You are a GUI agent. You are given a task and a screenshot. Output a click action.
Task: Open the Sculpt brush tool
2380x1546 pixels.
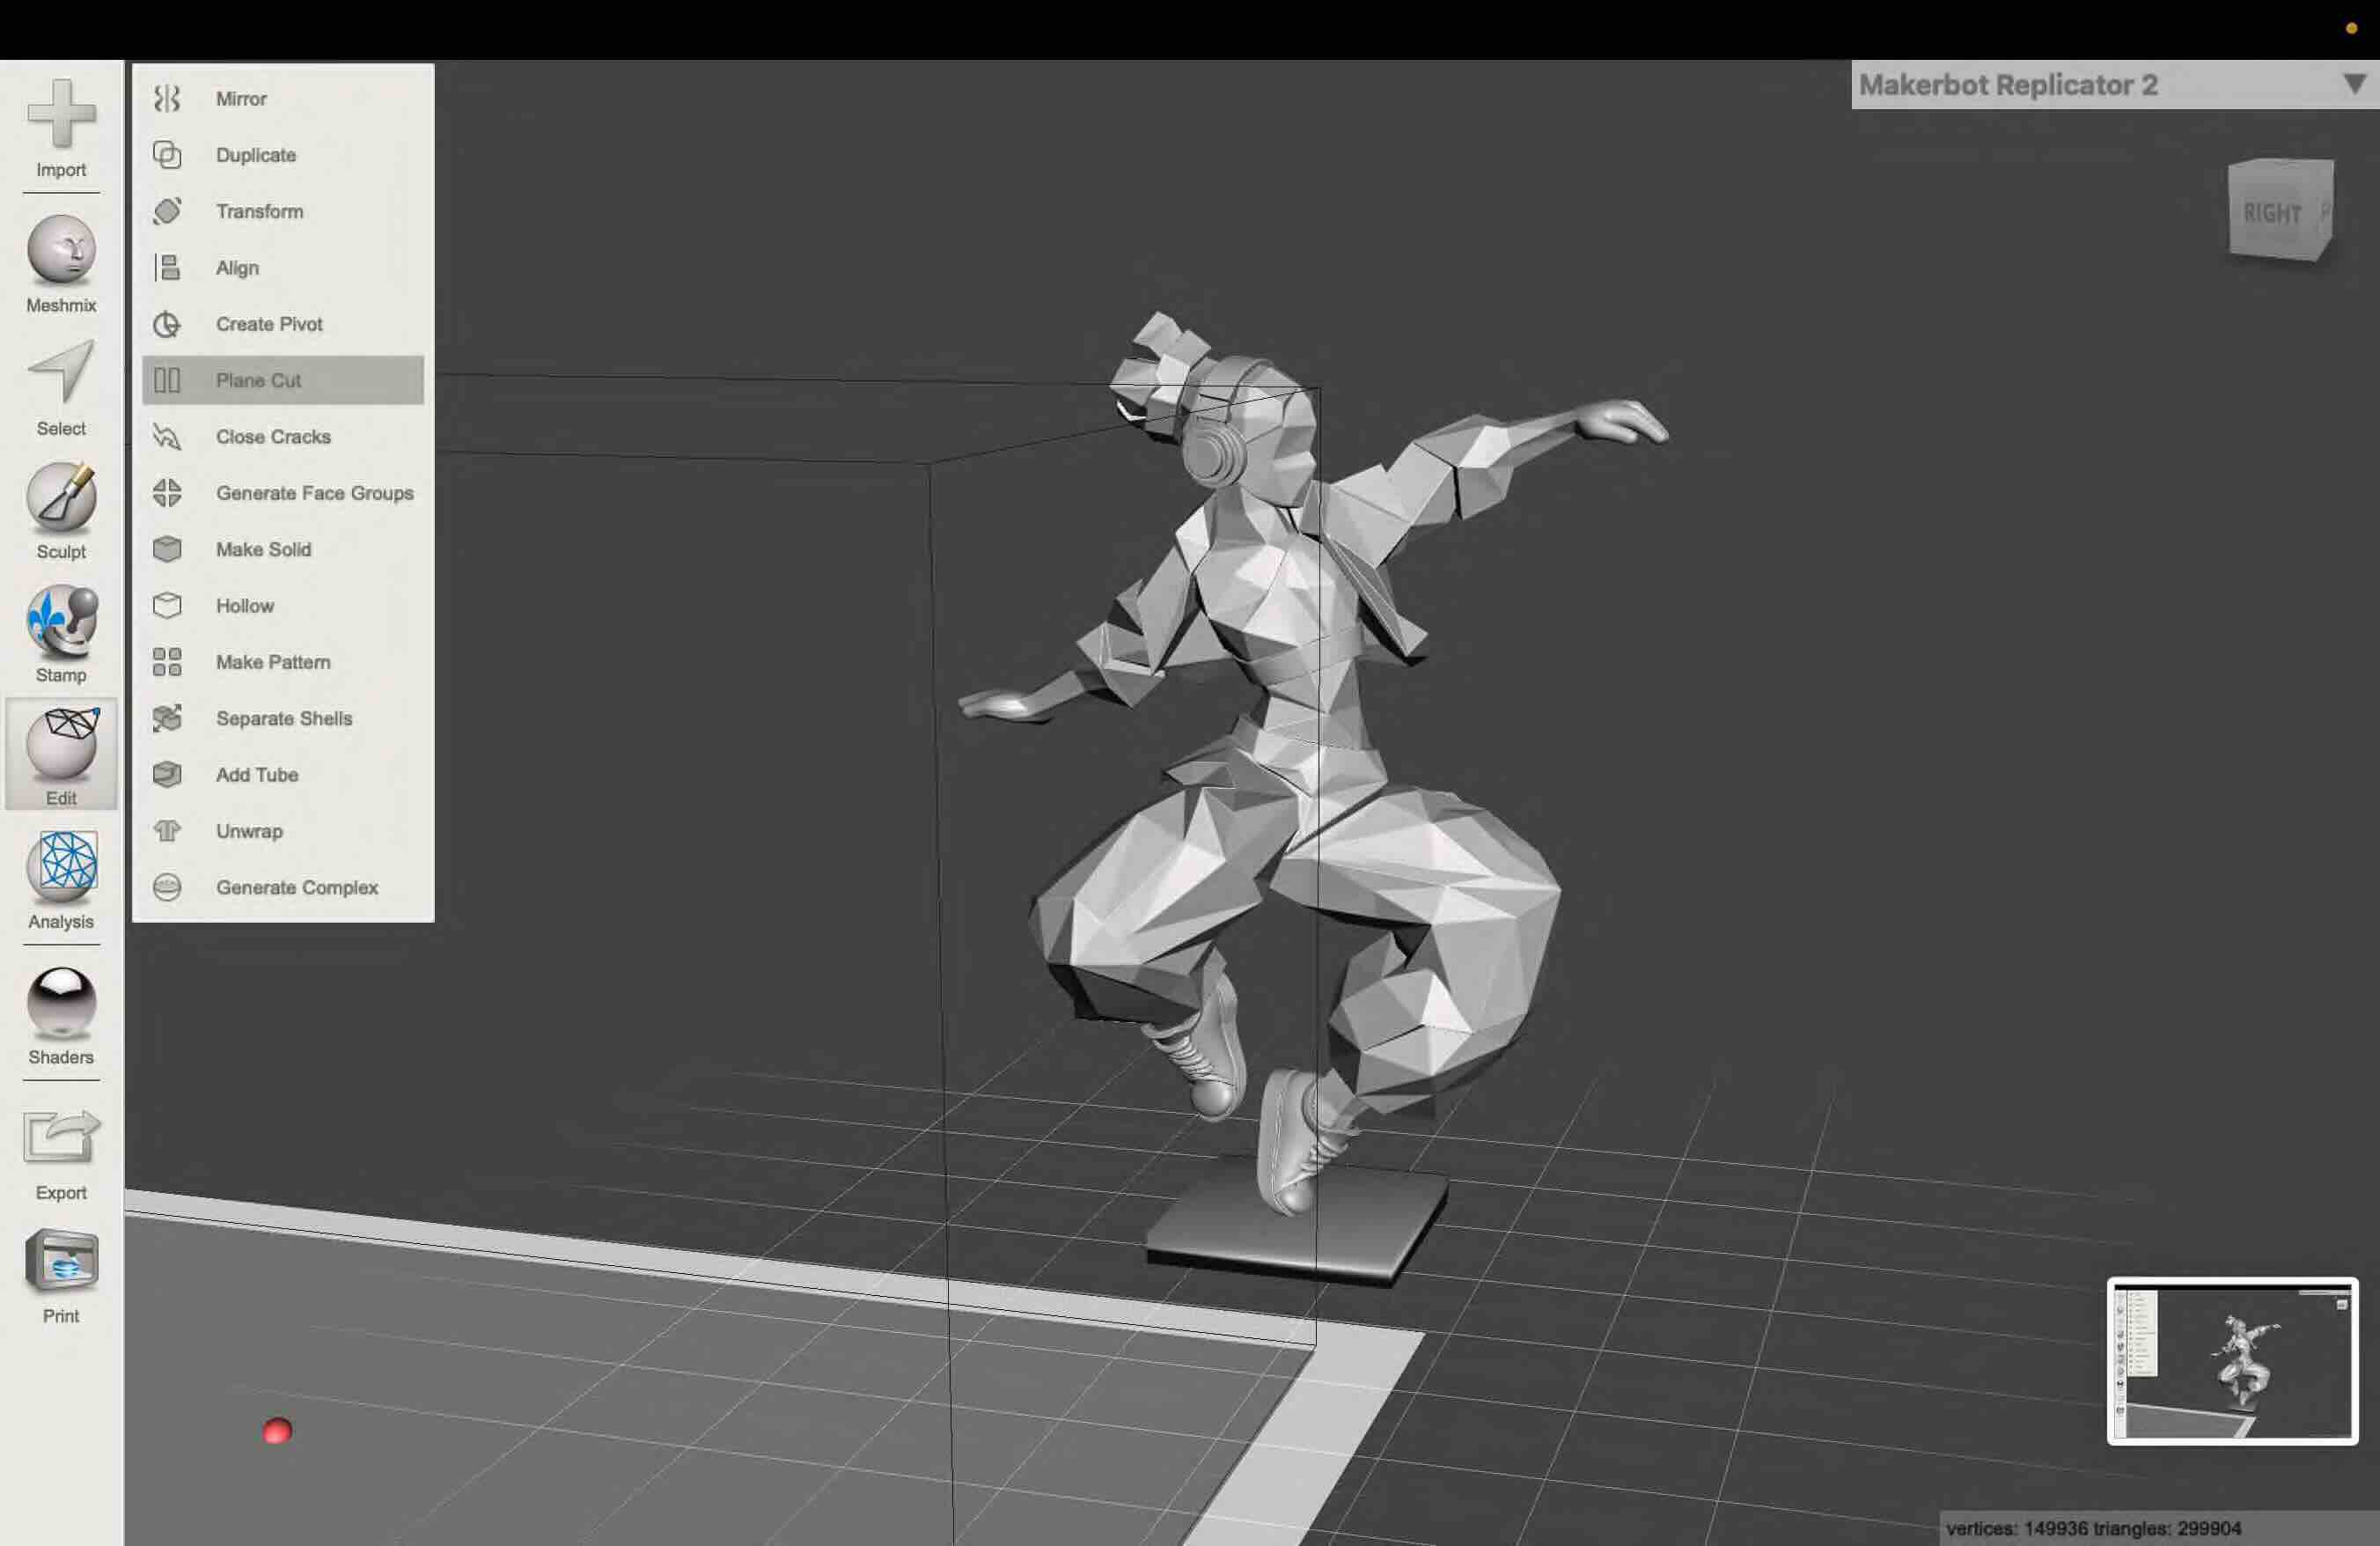(x=61, y=496)
